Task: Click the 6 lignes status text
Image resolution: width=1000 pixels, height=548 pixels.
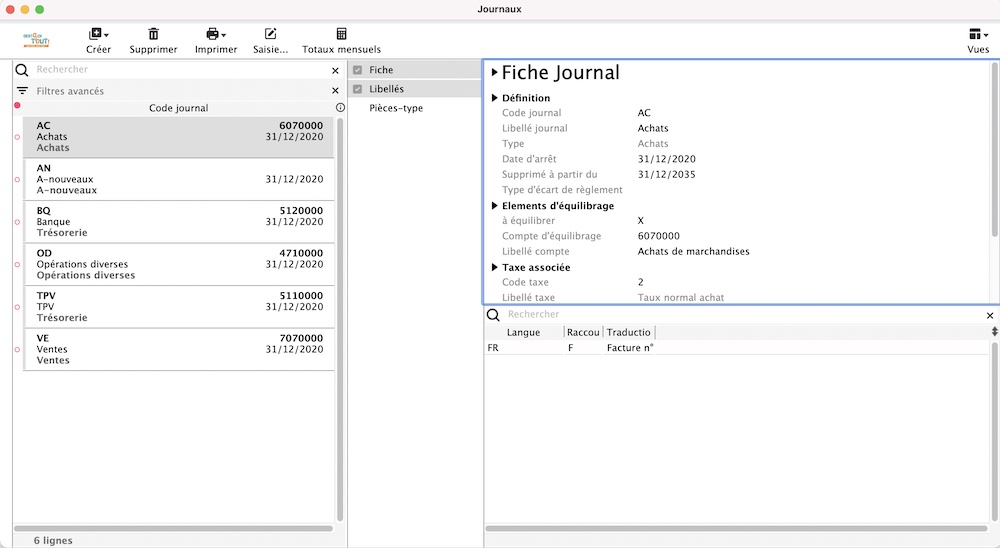Action: (53, 540)
